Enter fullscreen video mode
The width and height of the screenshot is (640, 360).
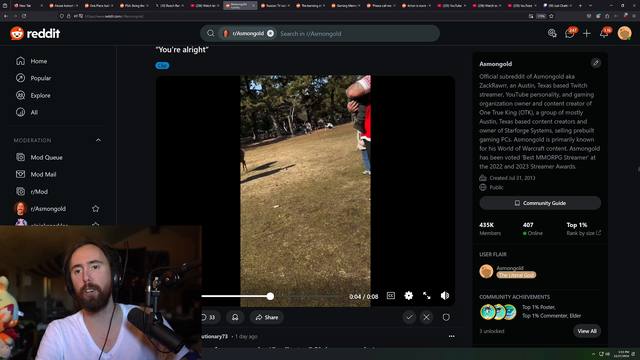click(427, 296)
